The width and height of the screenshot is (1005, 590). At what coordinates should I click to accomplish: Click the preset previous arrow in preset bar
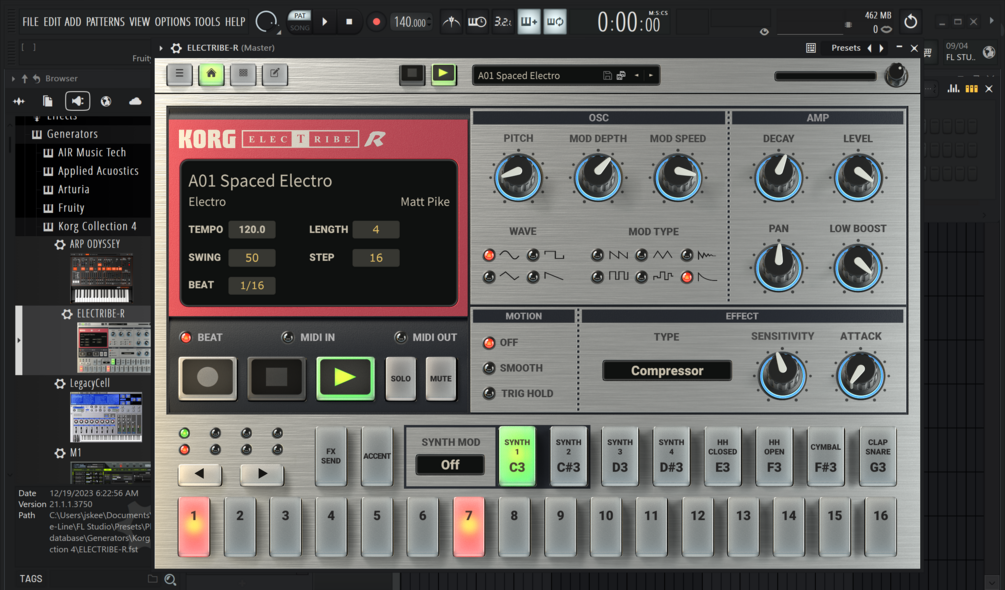(x=636, y=76)
